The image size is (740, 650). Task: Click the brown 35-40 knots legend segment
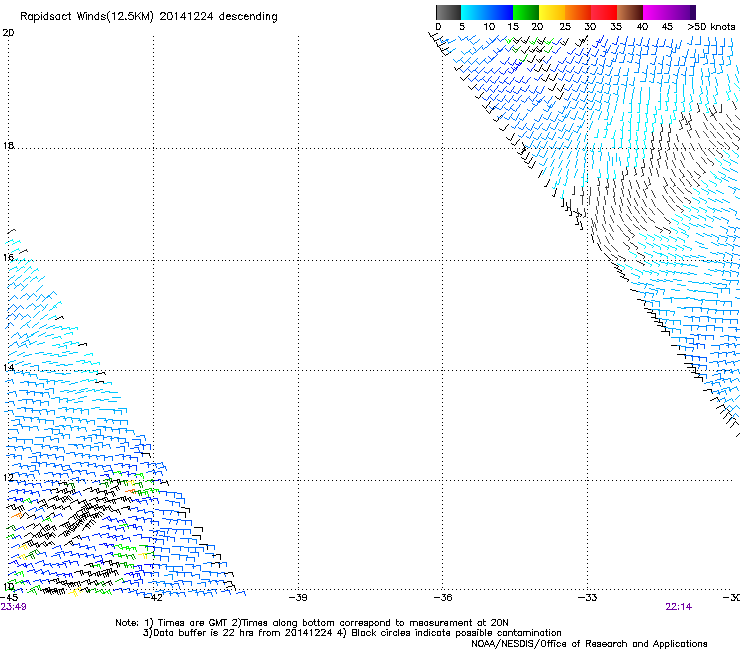630,12
